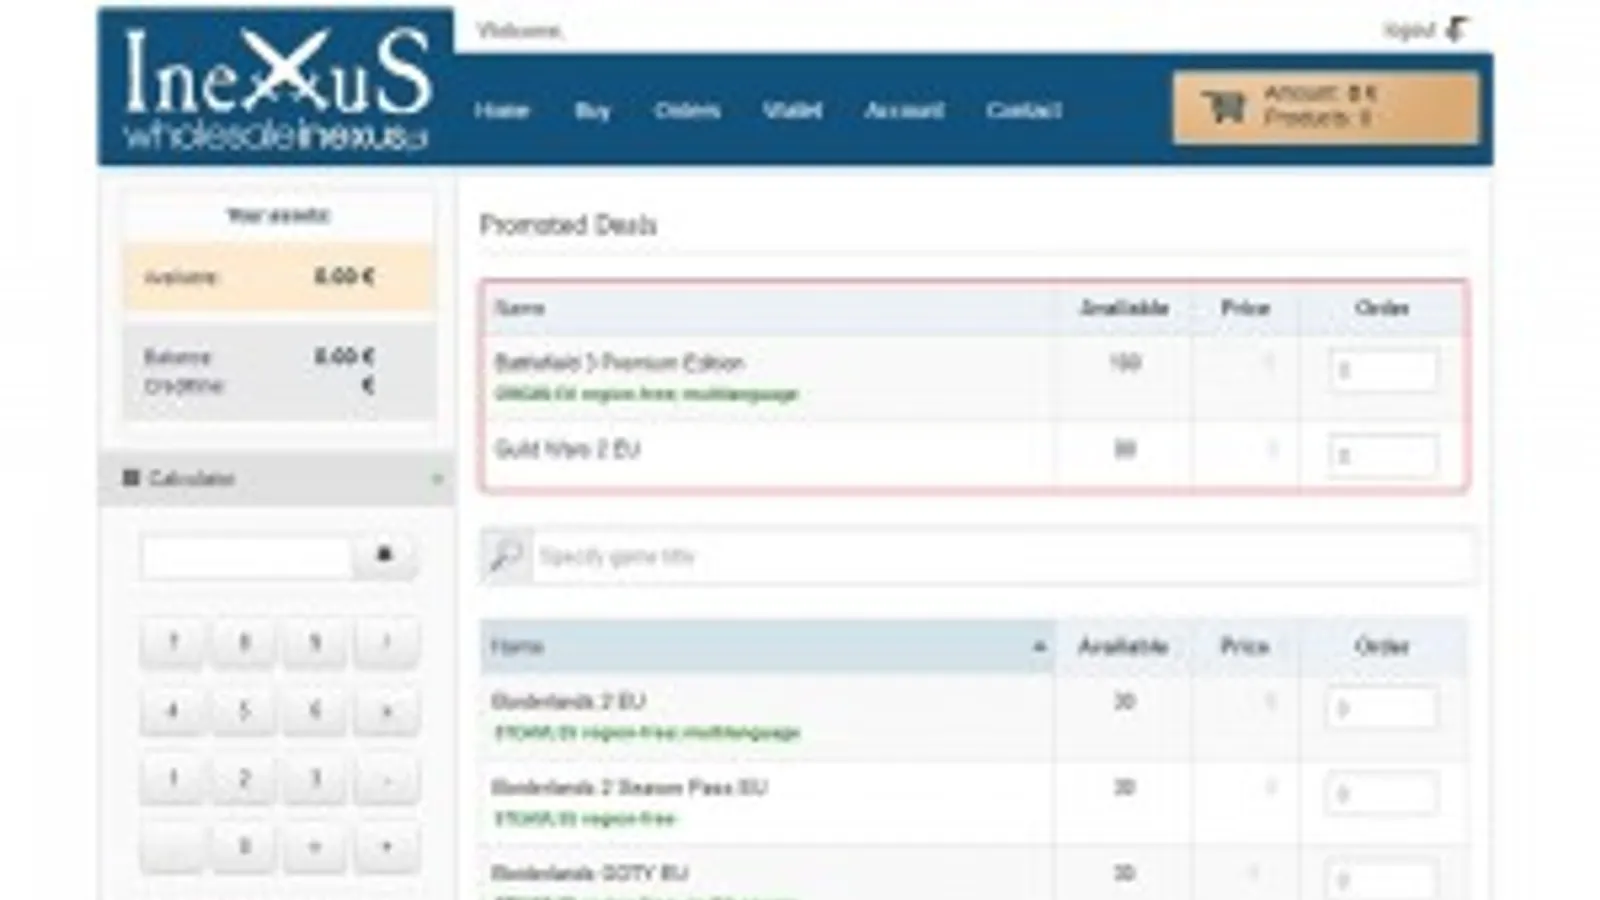This screenshot has width=1600, height=900.
Task: Select 'Borderlands 2 EU' product name
Action: (x=569, y=701)
